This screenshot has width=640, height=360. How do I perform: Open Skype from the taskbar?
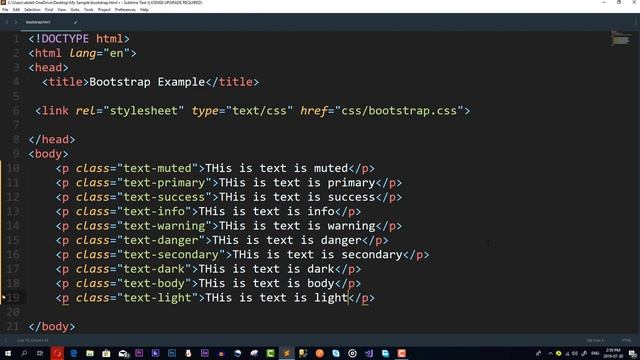click(336, 353)
